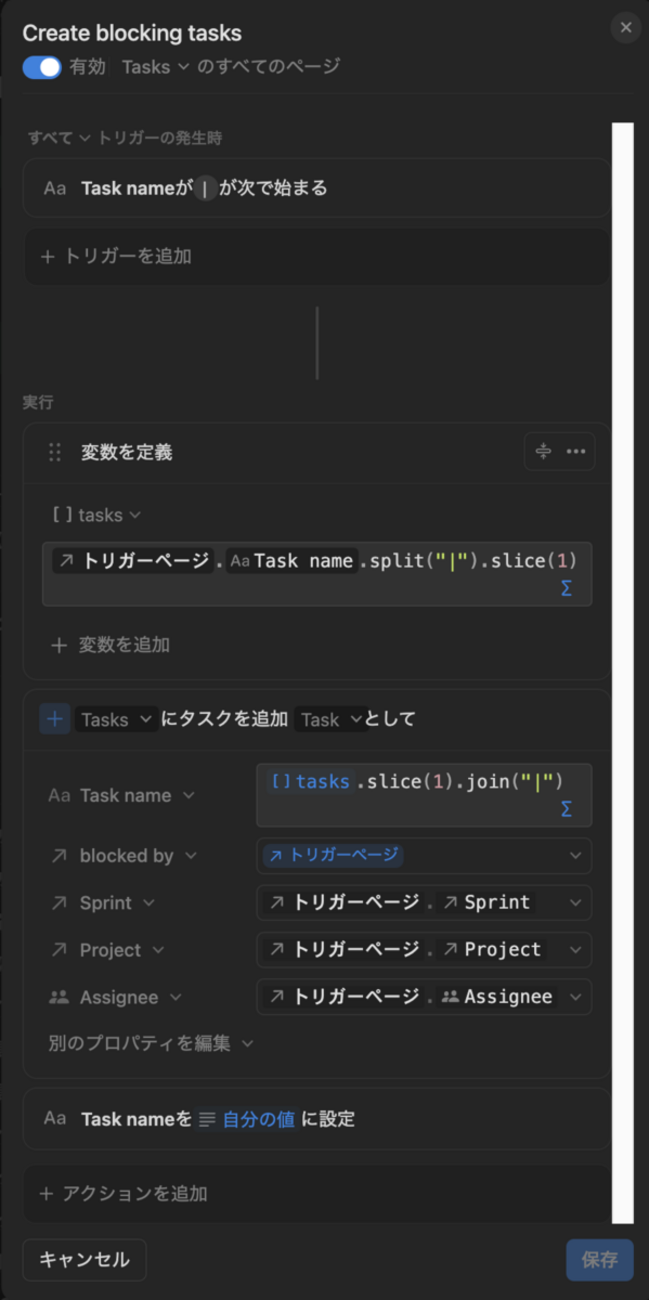Expand 別のプロパティを編集
This screenshot has width=649, height=1300.
coord(151,1043)
